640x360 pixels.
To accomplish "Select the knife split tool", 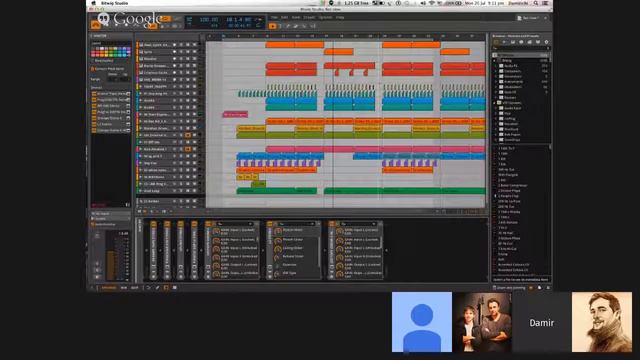I will tap(304, 26).
